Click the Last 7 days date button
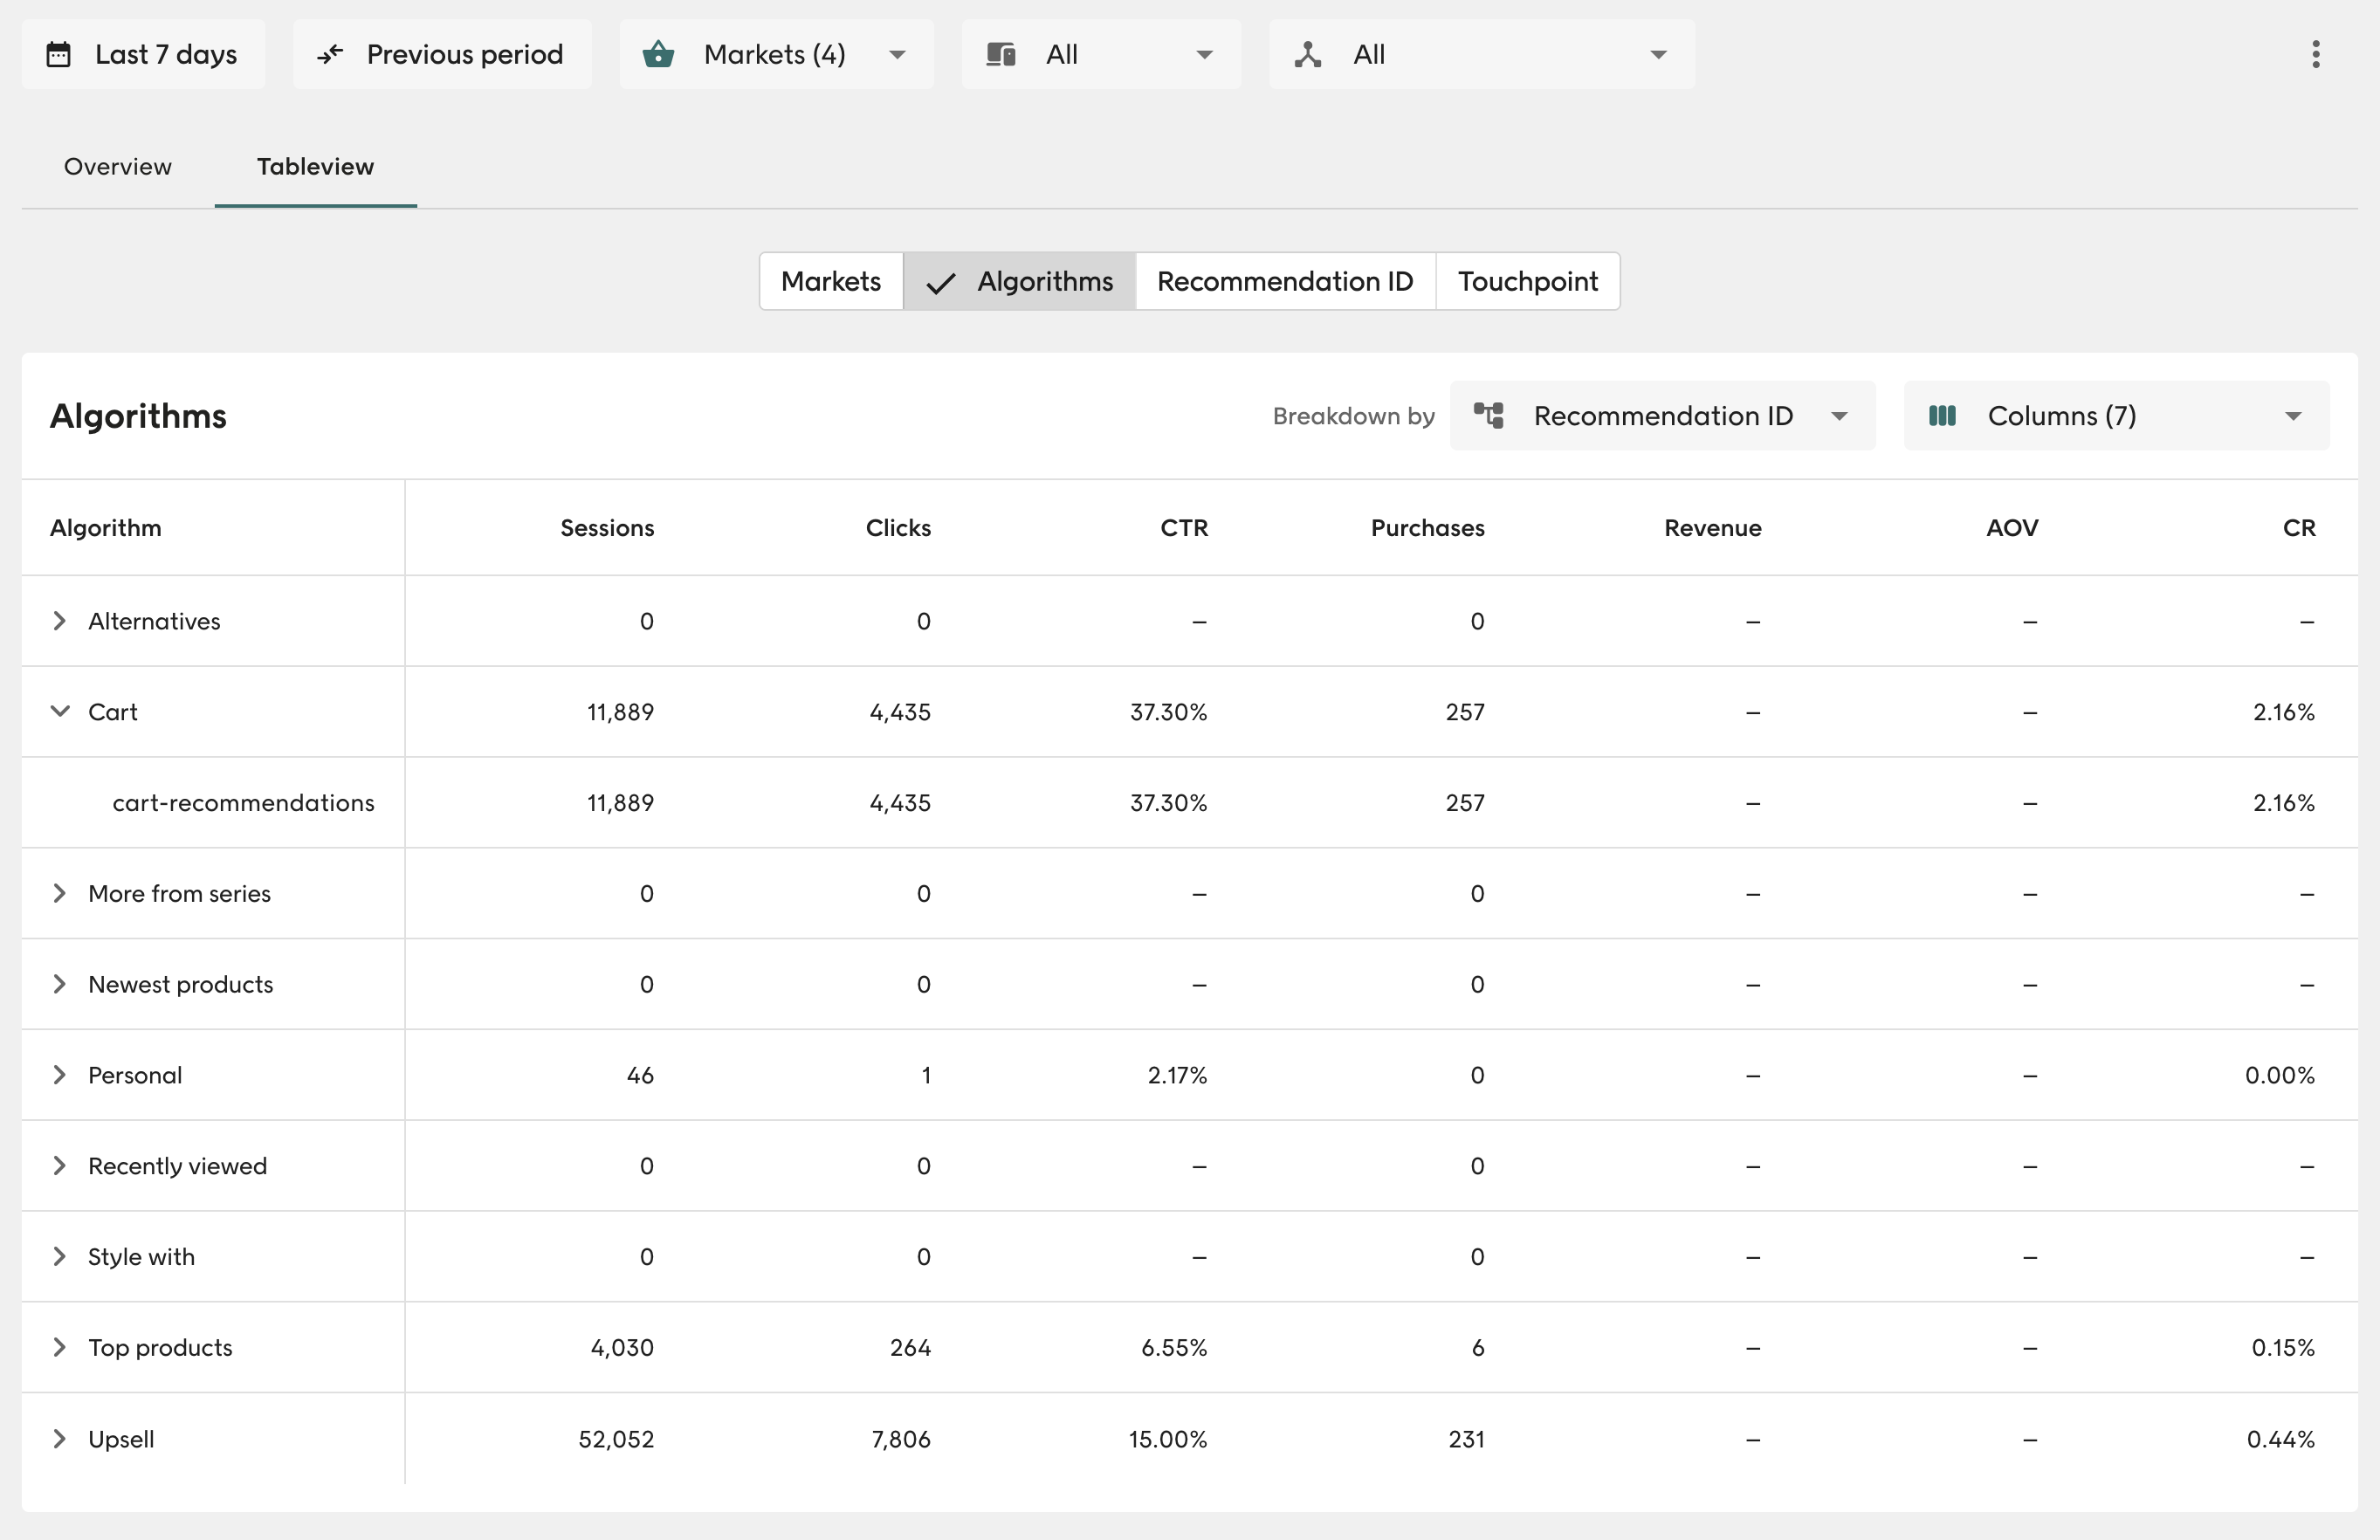The height and width of the screenshot is (1540, 2380). point(144,54)
